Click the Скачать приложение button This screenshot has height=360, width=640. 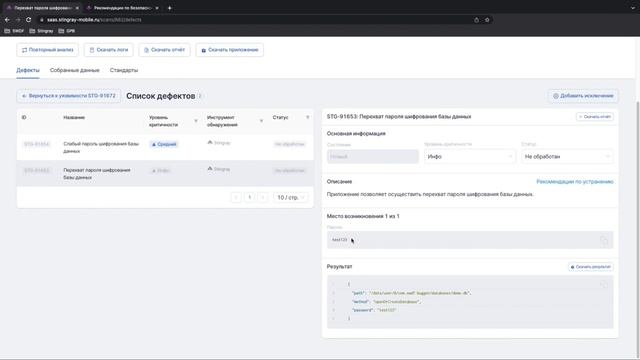pos(229,50)
